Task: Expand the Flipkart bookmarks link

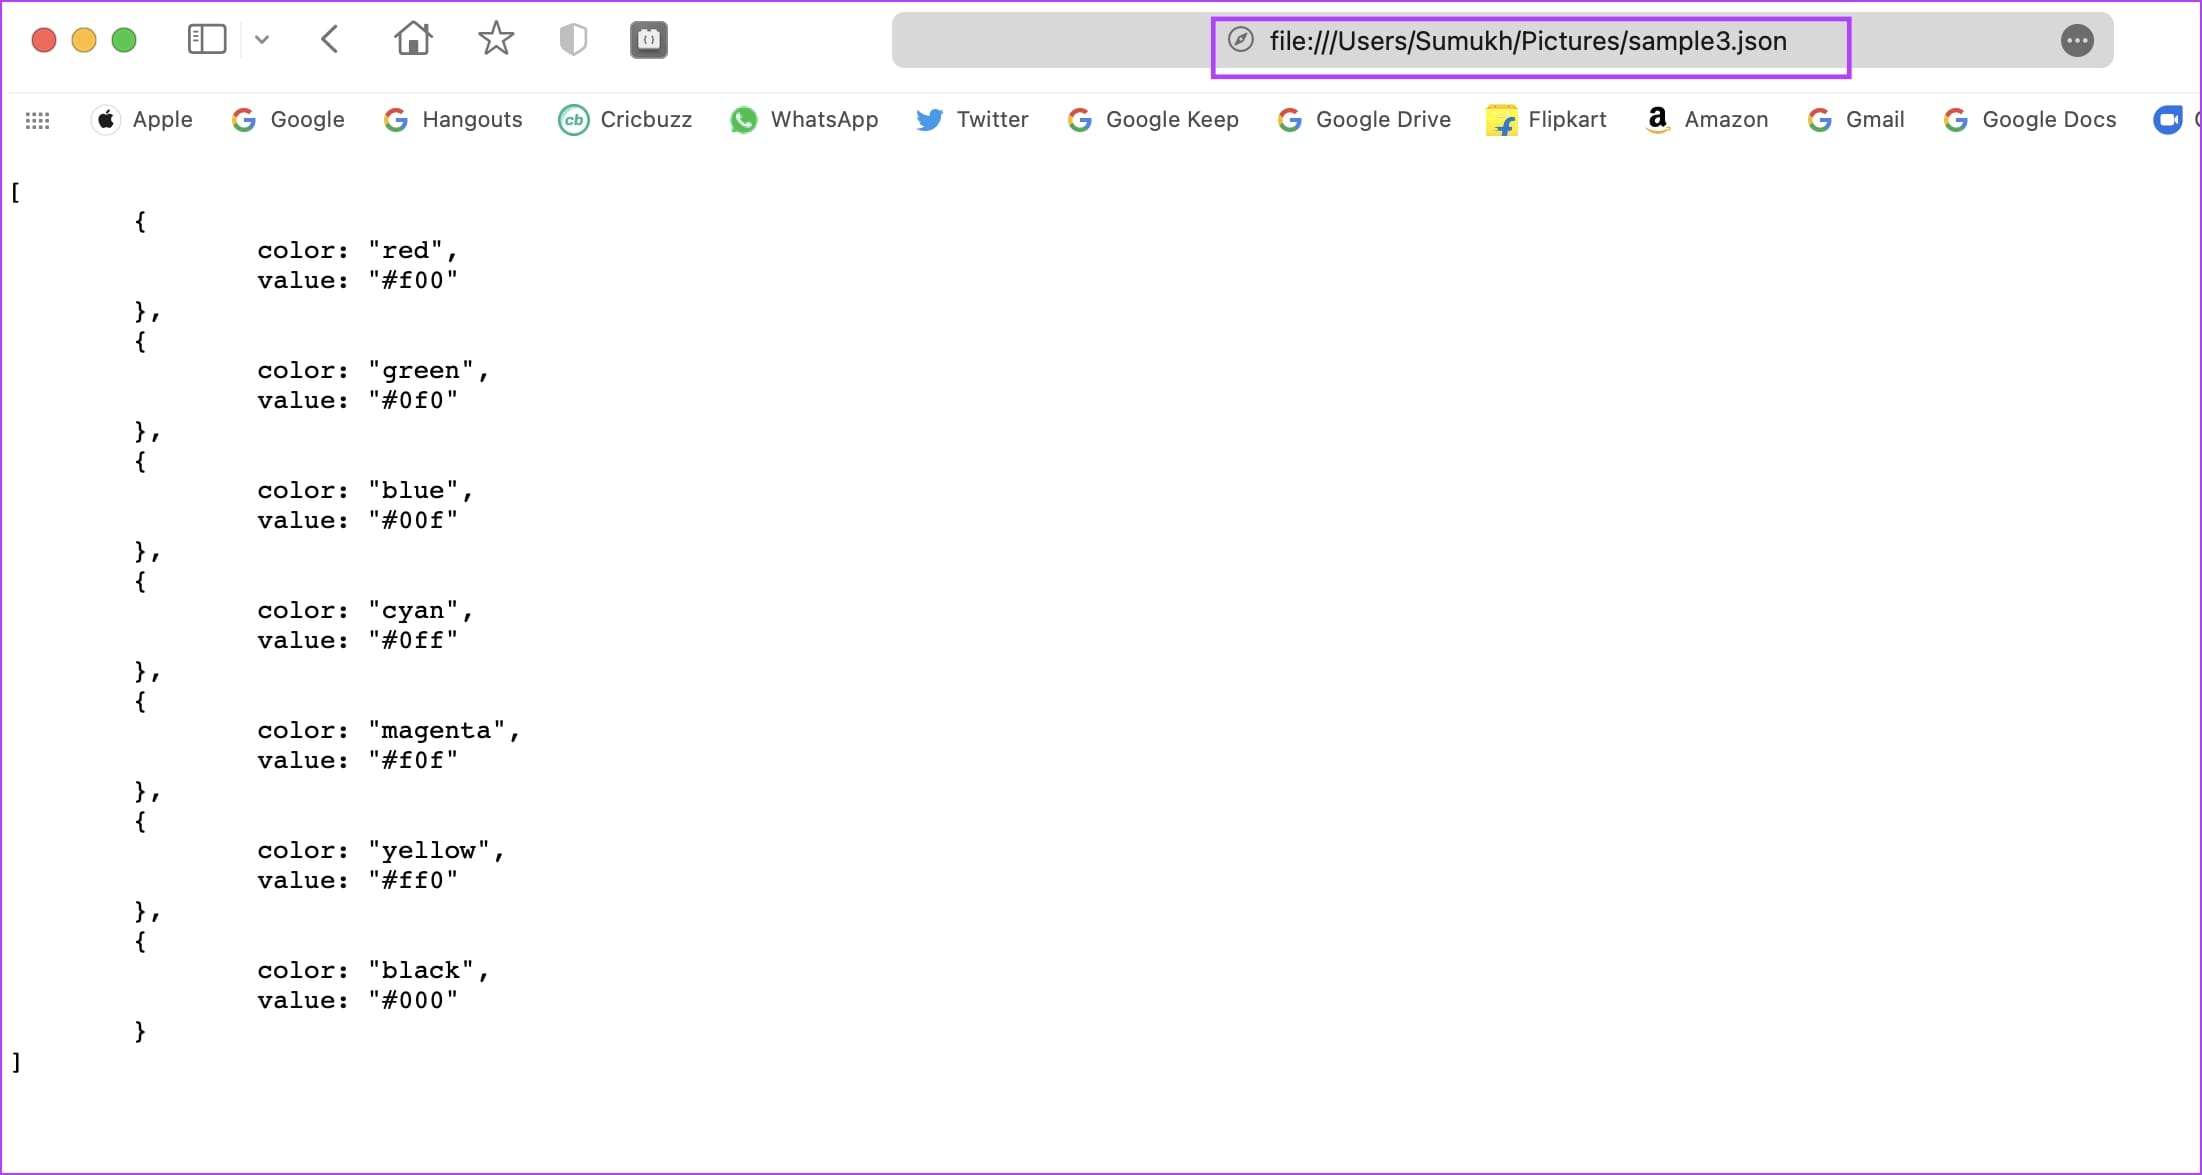Action: pyautogui.click(x=1547, y=119)
